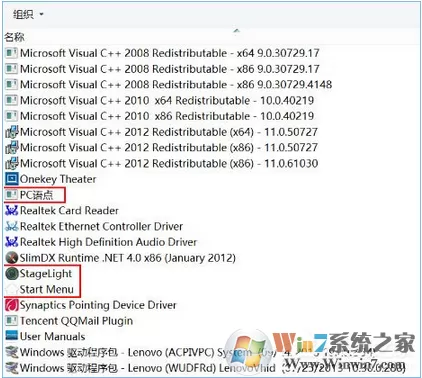
Task: Click the User Manuals icon
Action: (11, 336)
